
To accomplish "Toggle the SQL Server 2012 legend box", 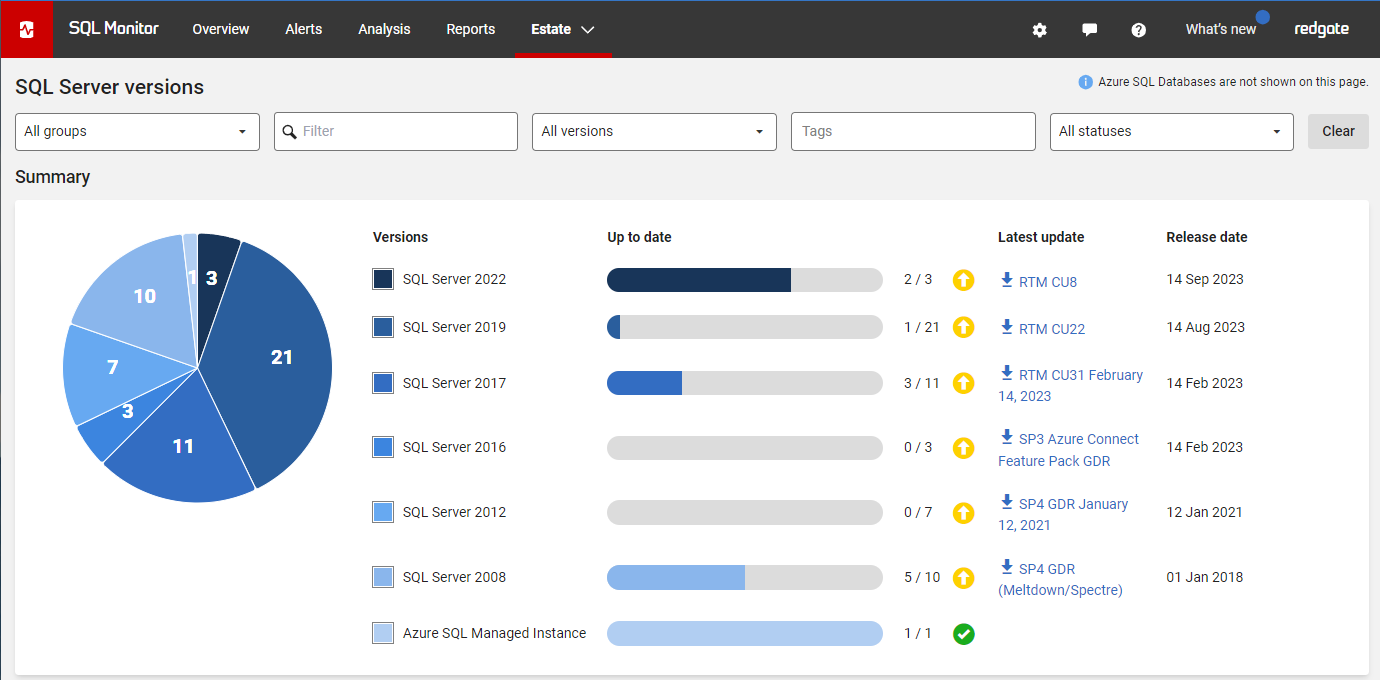I will (x=383, y=512).
